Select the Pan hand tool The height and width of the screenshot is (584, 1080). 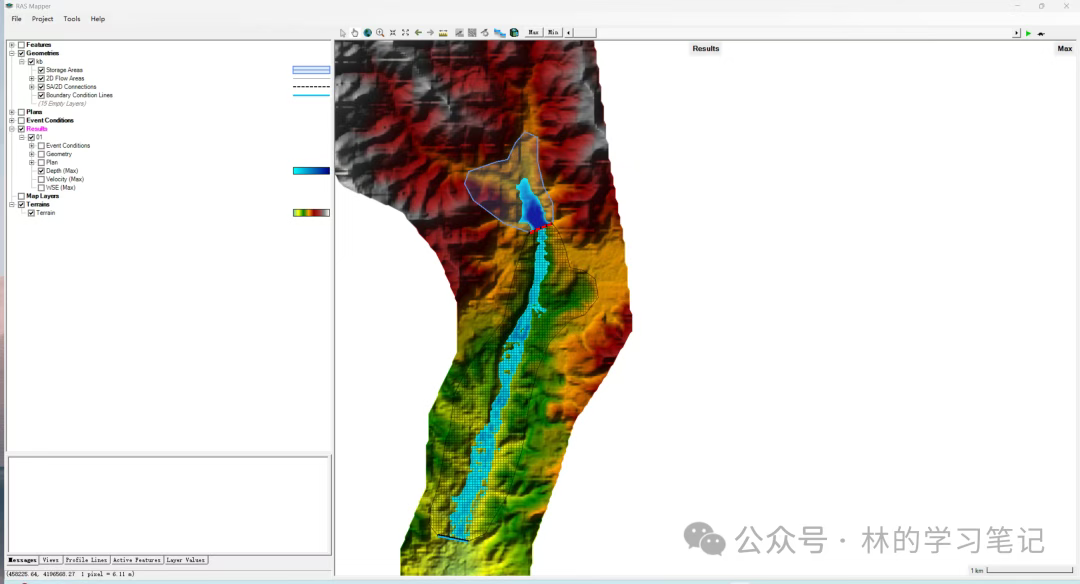[355, 33]
